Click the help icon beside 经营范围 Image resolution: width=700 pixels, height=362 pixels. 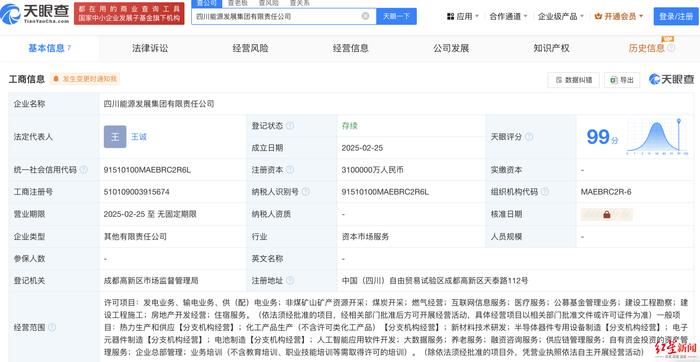point(52,328)
